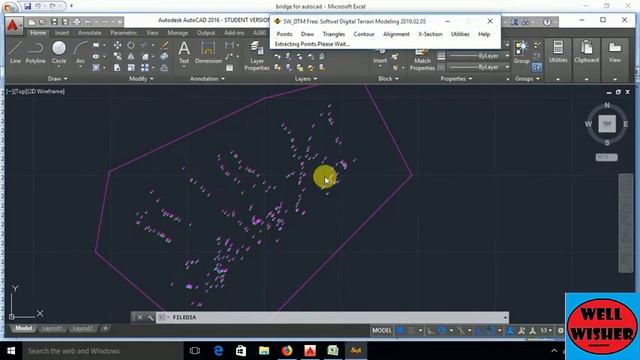
Task: Toggle polar tracking in status bar
Action: (x=442, y=330)
